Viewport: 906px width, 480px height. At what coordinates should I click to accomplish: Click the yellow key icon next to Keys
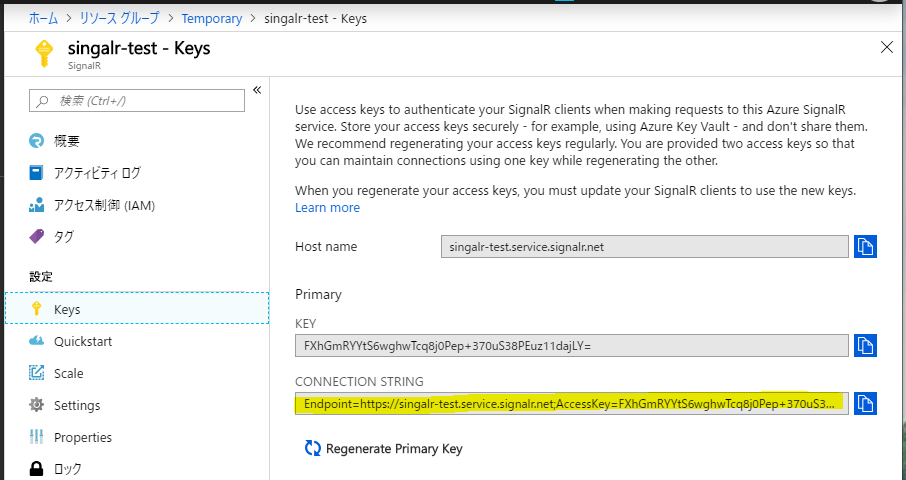(36, 308)
